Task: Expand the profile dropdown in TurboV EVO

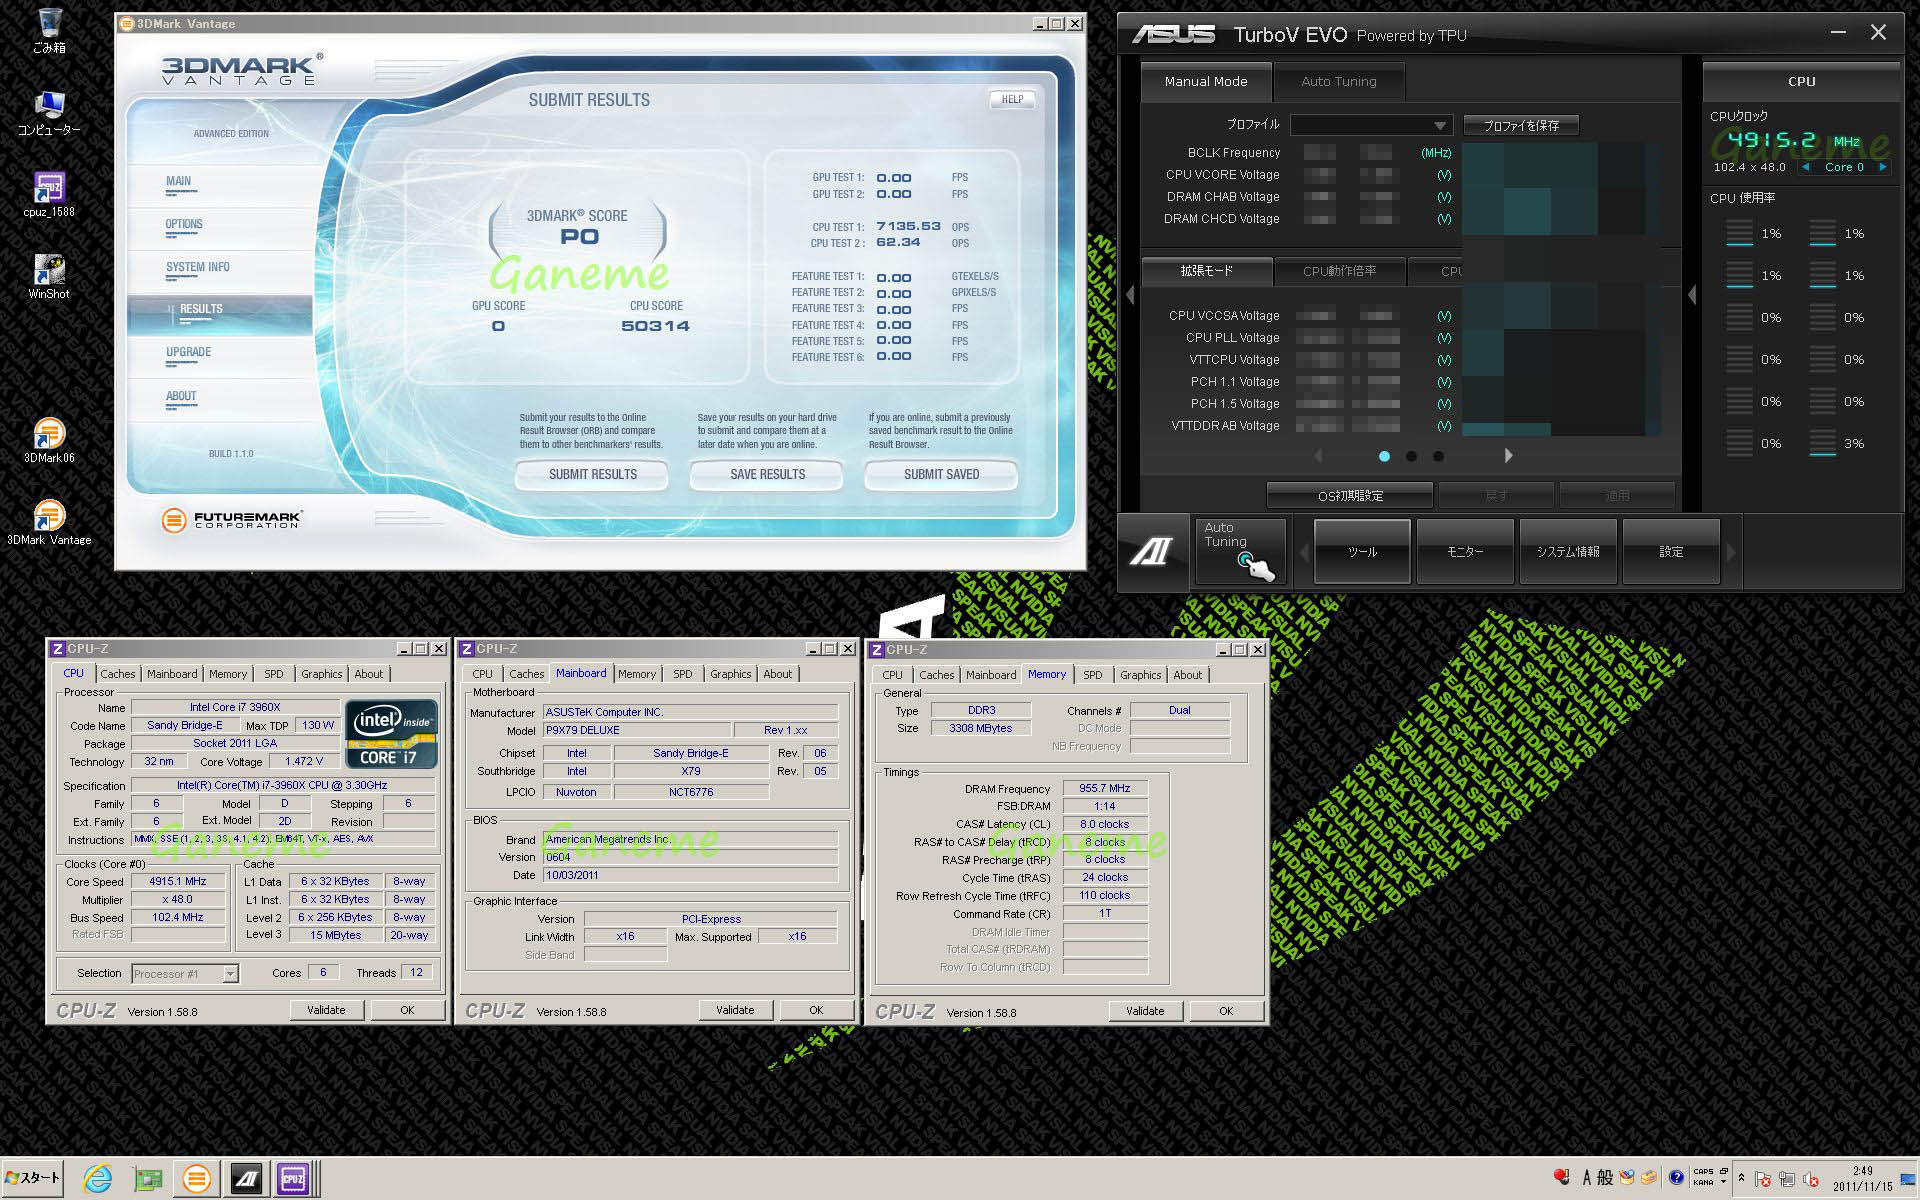Action: (1439, 126)
